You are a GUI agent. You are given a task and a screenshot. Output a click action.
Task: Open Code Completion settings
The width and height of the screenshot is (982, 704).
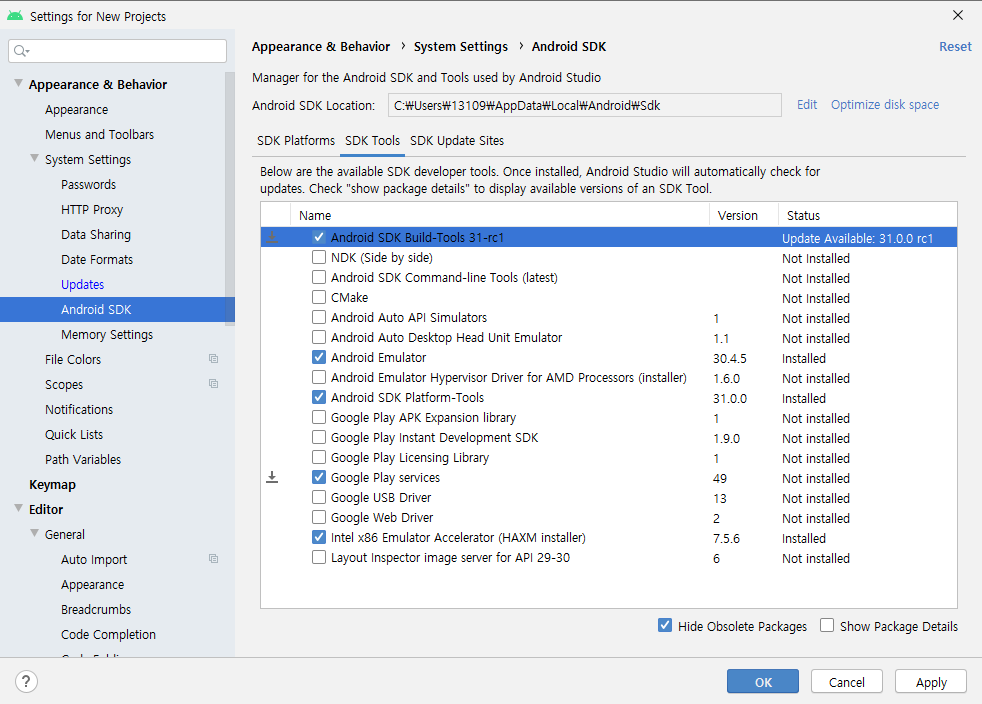[108, 634]
